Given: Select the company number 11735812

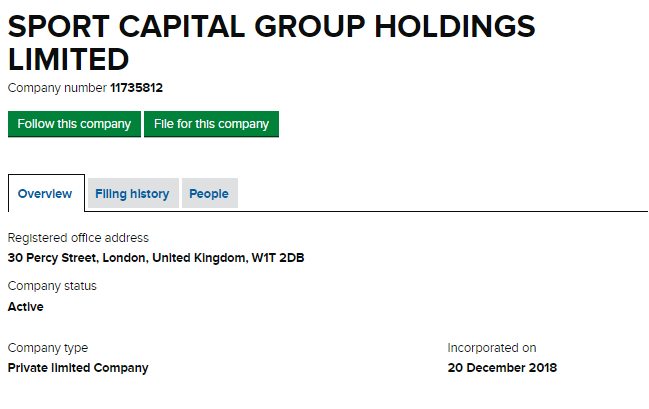Looking at the screenshot, I should [137, 88].
